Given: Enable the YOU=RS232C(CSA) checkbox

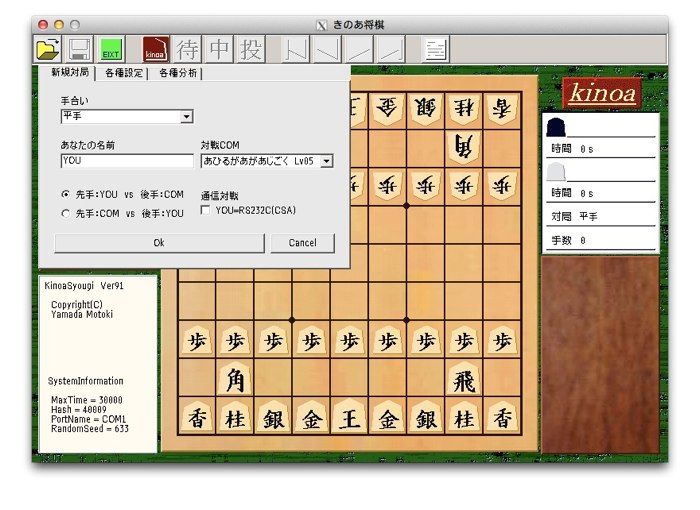Looking at the screenshot, I should click(x=205, y=210).
